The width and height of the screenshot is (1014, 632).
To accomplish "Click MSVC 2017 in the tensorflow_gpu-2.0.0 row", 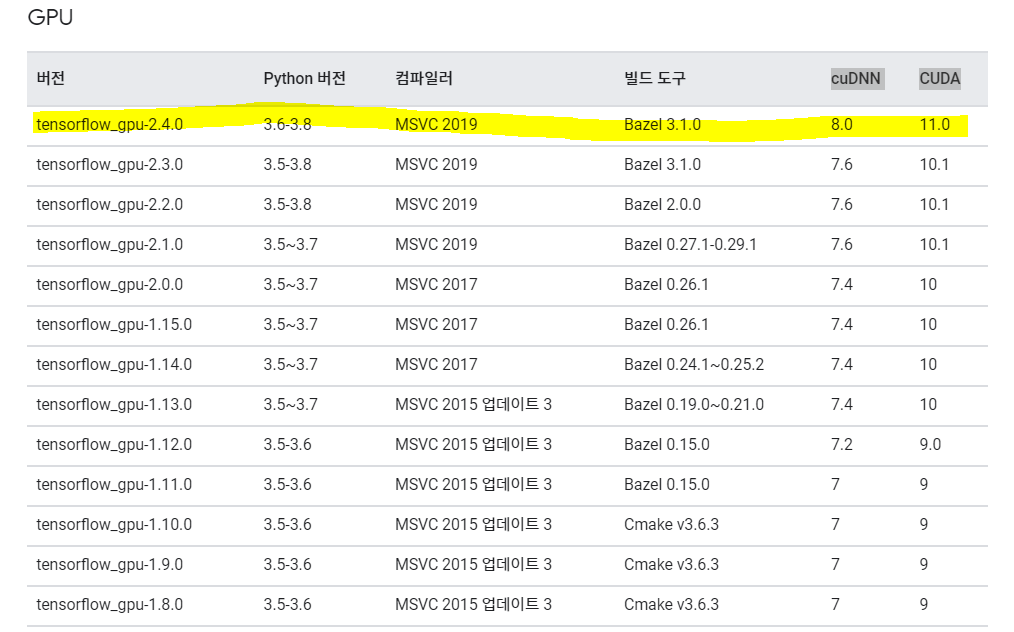I will click(x=436, y=285).
